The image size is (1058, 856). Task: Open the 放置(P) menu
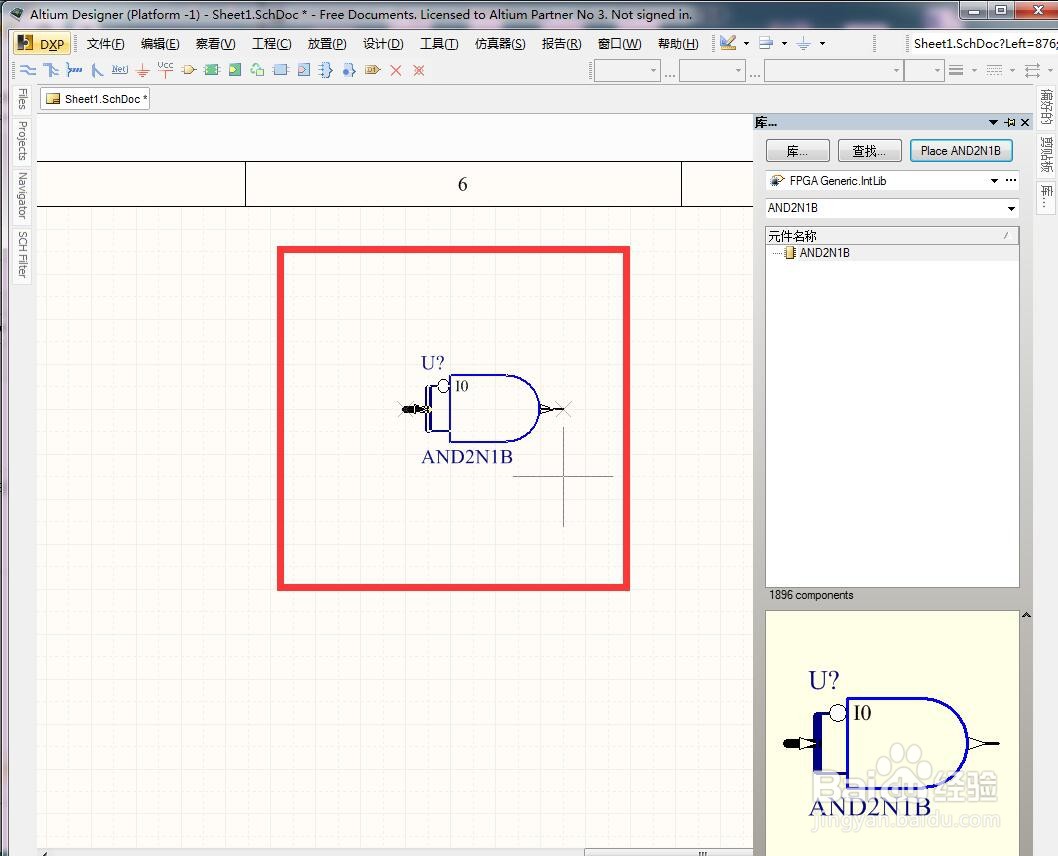[x=327, y=44]
